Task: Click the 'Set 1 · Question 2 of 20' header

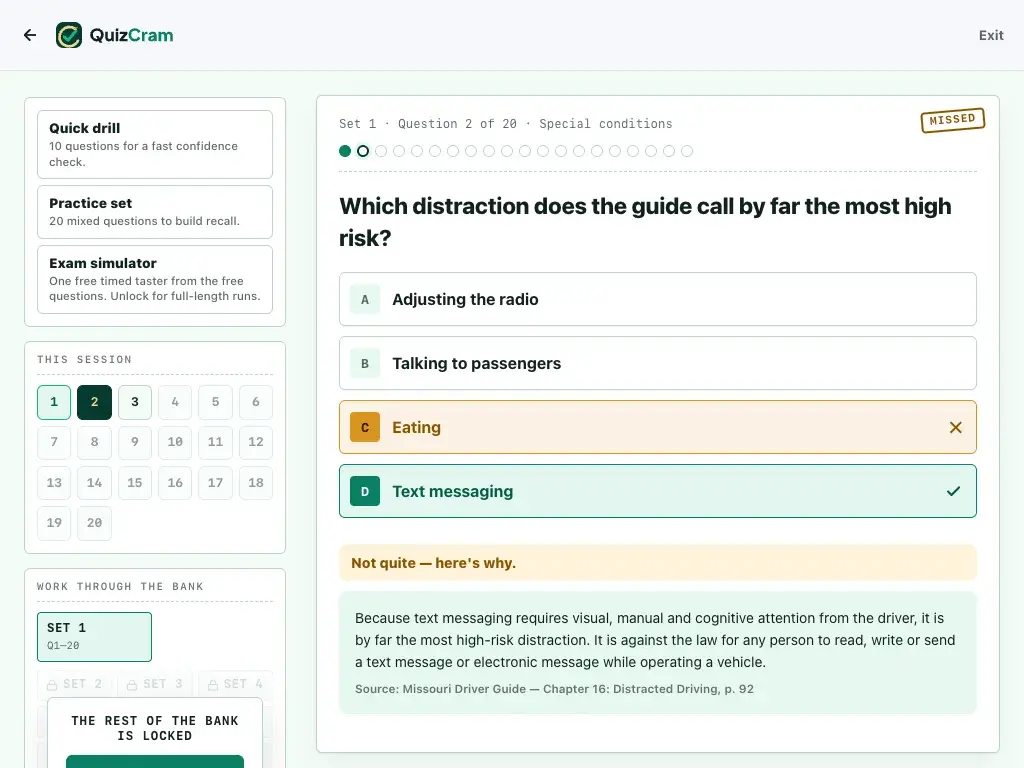Action: 506,124
